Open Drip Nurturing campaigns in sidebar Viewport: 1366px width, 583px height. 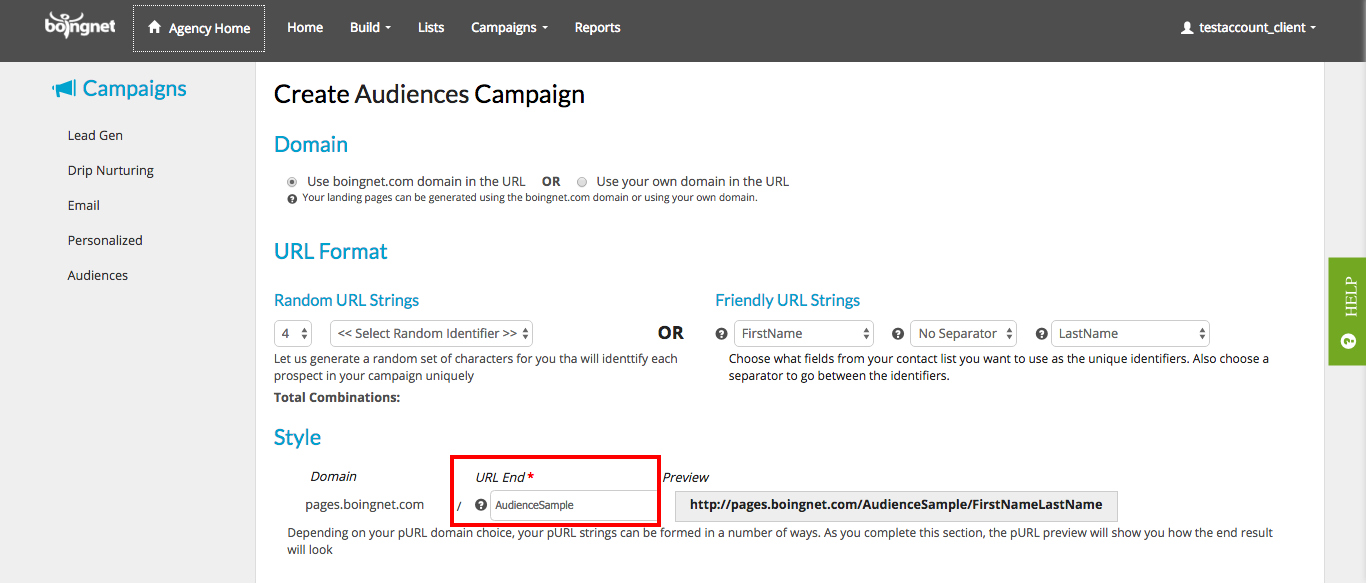tap(111, 170)
